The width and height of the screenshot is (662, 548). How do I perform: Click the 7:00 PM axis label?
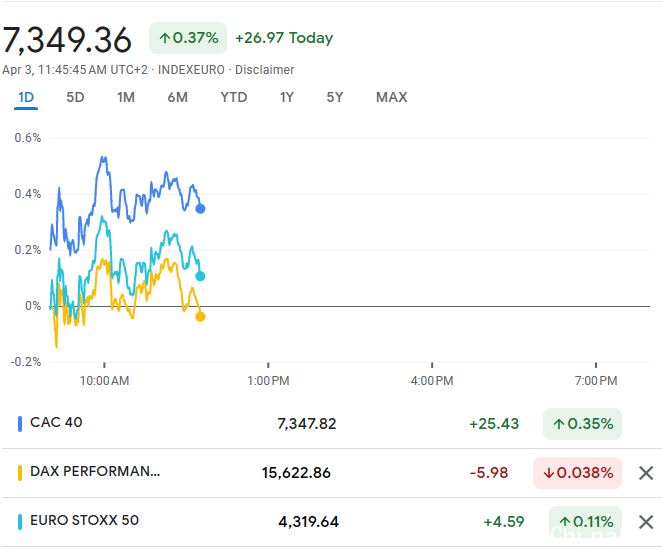(x=596, y=381)
